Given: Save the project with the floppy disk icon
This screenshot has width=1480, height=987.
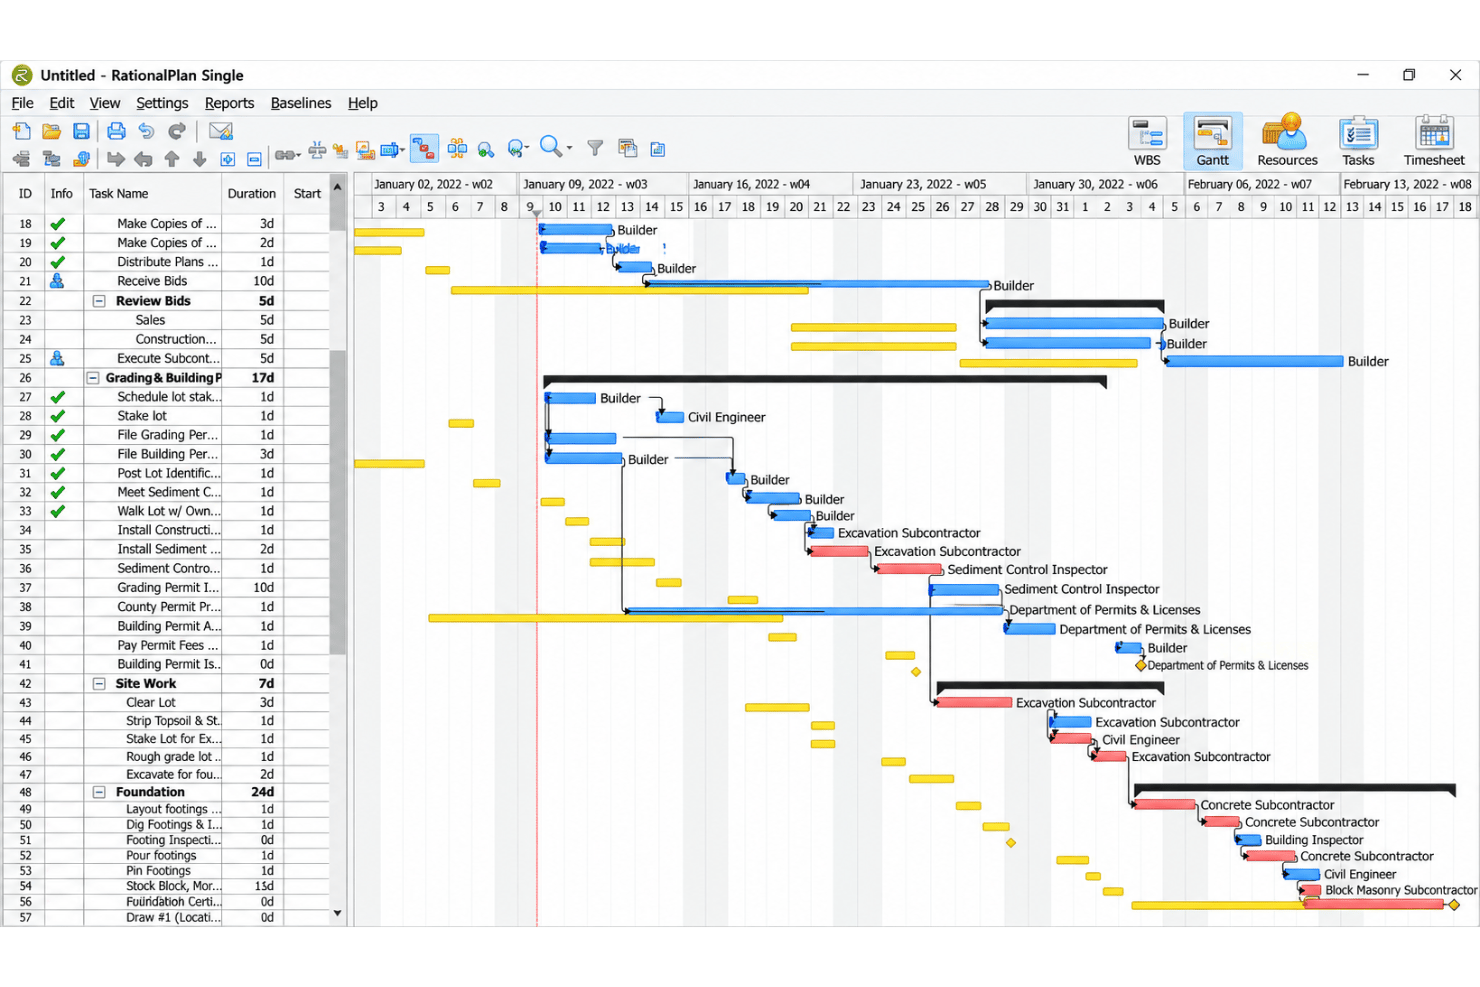Looking at the screenshot, I should pyautogui.click(x=82, y=131).
